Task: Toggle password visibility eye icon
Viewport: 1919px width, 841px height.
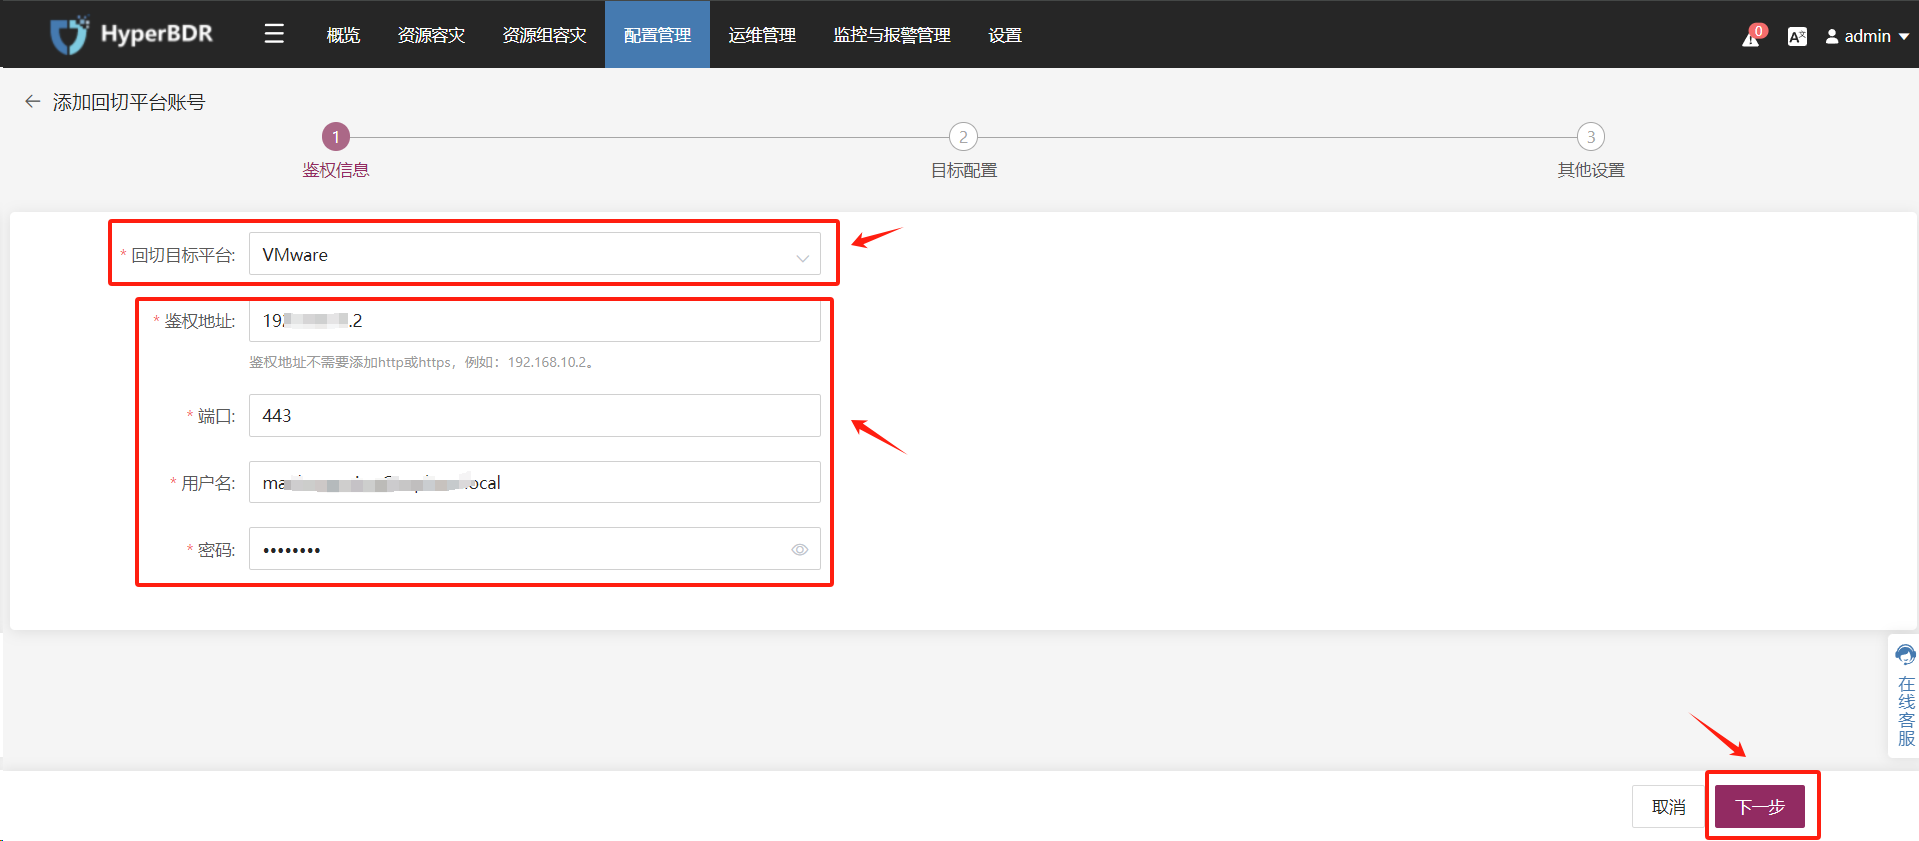Action: 800,549
